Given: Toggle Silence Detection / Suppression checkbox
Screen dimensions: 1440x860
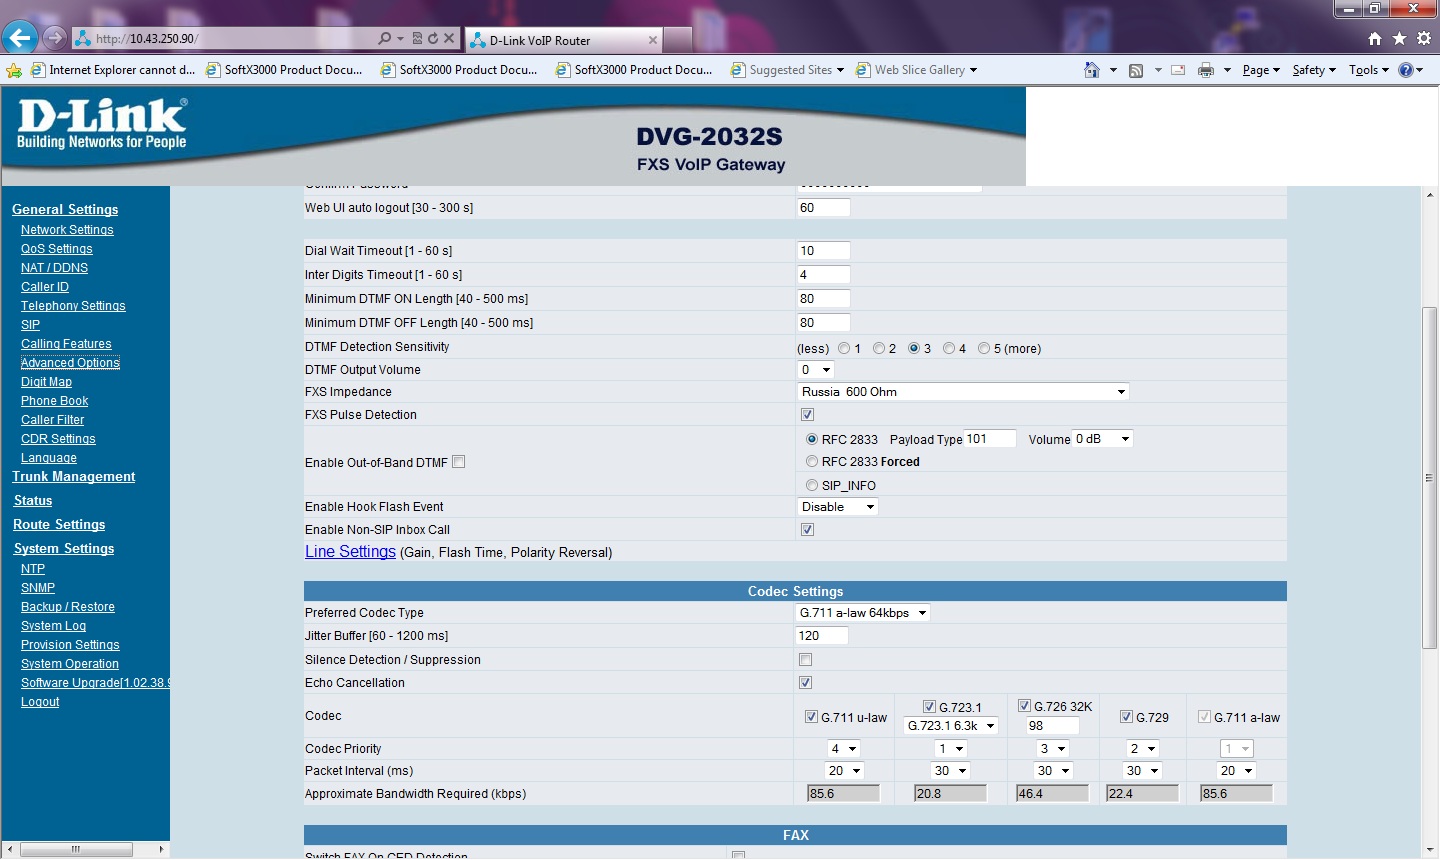Looking at the screenshot, I should (806, 660).
